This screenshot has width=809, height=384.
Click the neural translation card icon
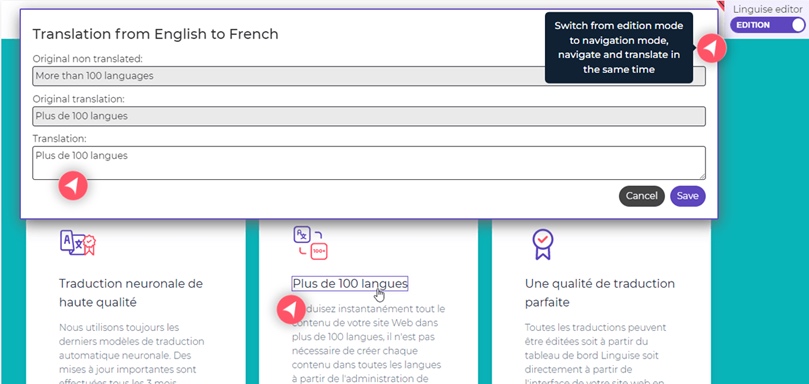(x=78, y=243)
